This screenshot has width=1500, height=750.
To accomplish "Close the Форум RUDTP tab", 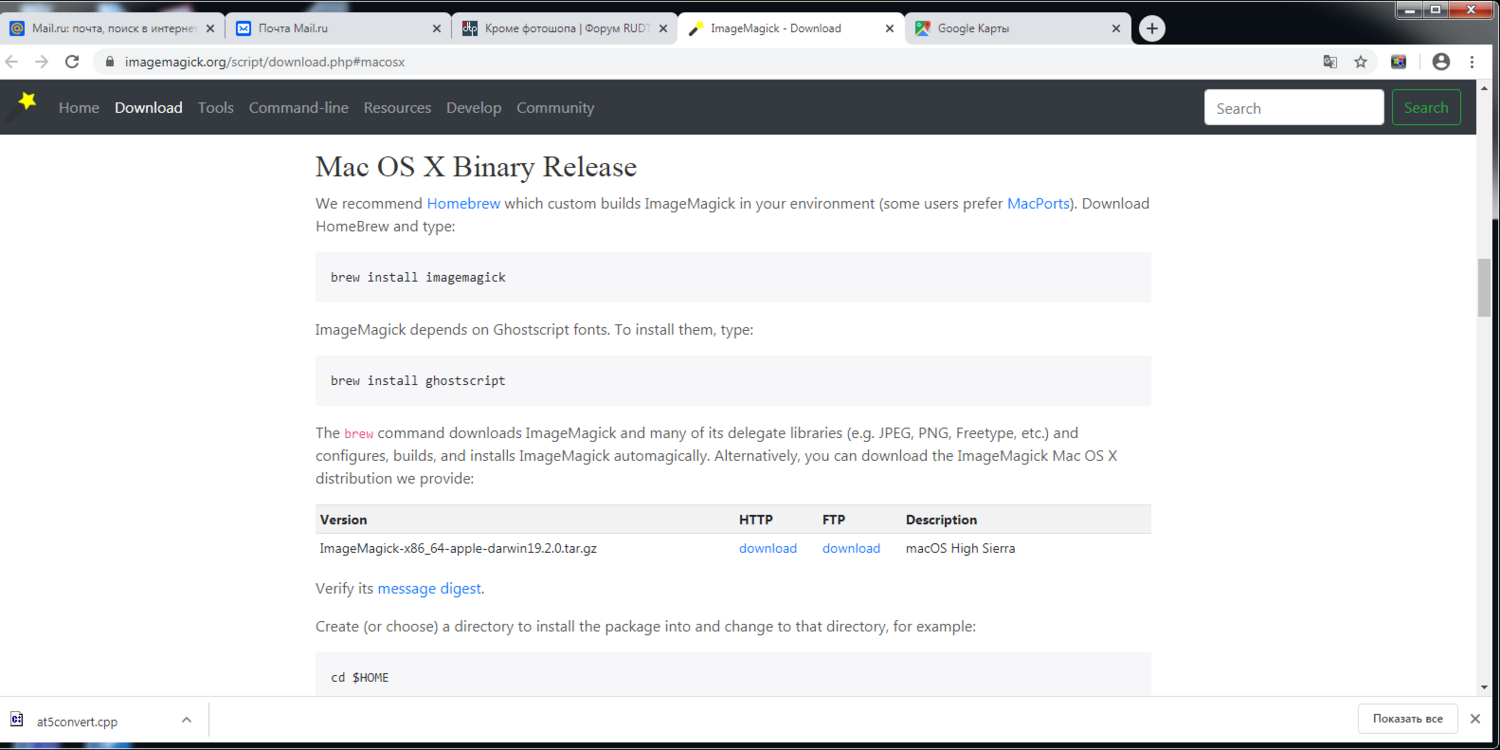I will 663,29.
